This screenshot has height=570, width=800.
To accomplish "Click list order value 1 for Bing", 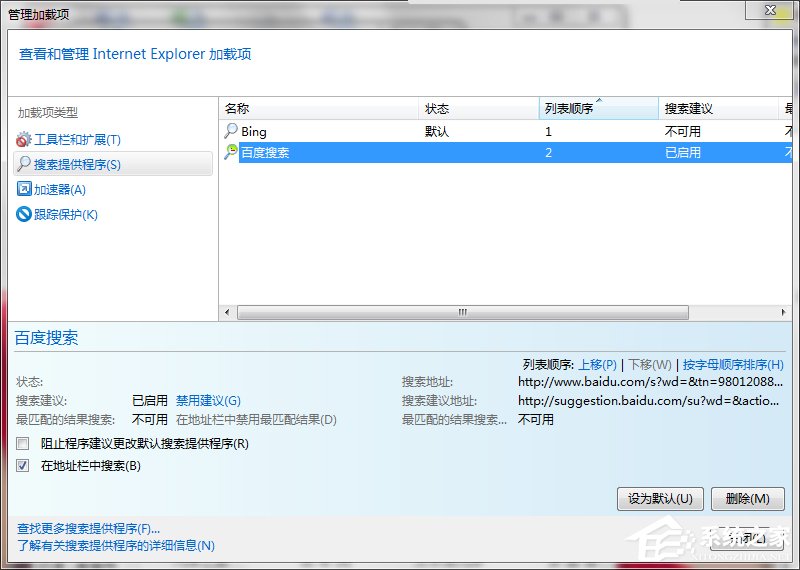I will (x=548, y=132).
